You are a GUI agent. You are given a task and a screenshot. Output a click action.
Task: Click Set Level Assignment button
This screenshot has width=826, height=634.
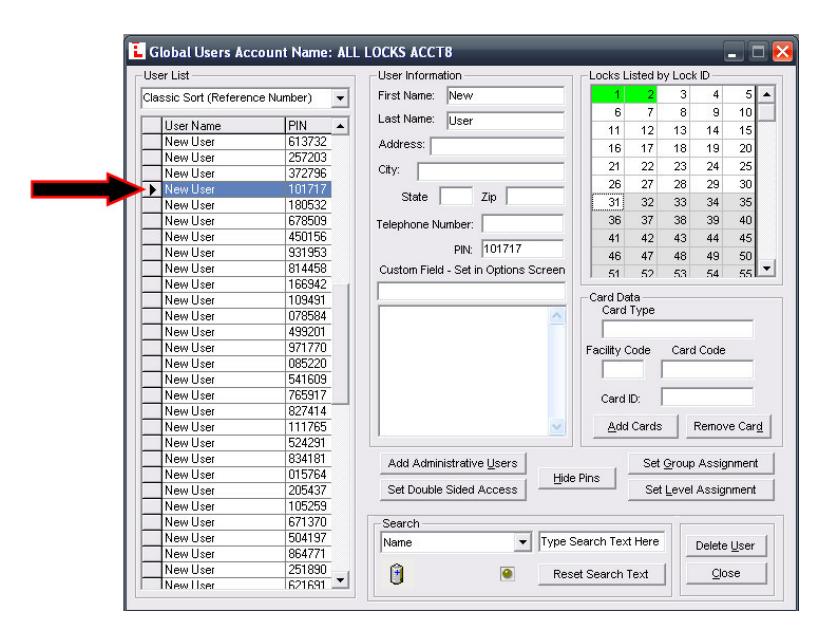701,490
